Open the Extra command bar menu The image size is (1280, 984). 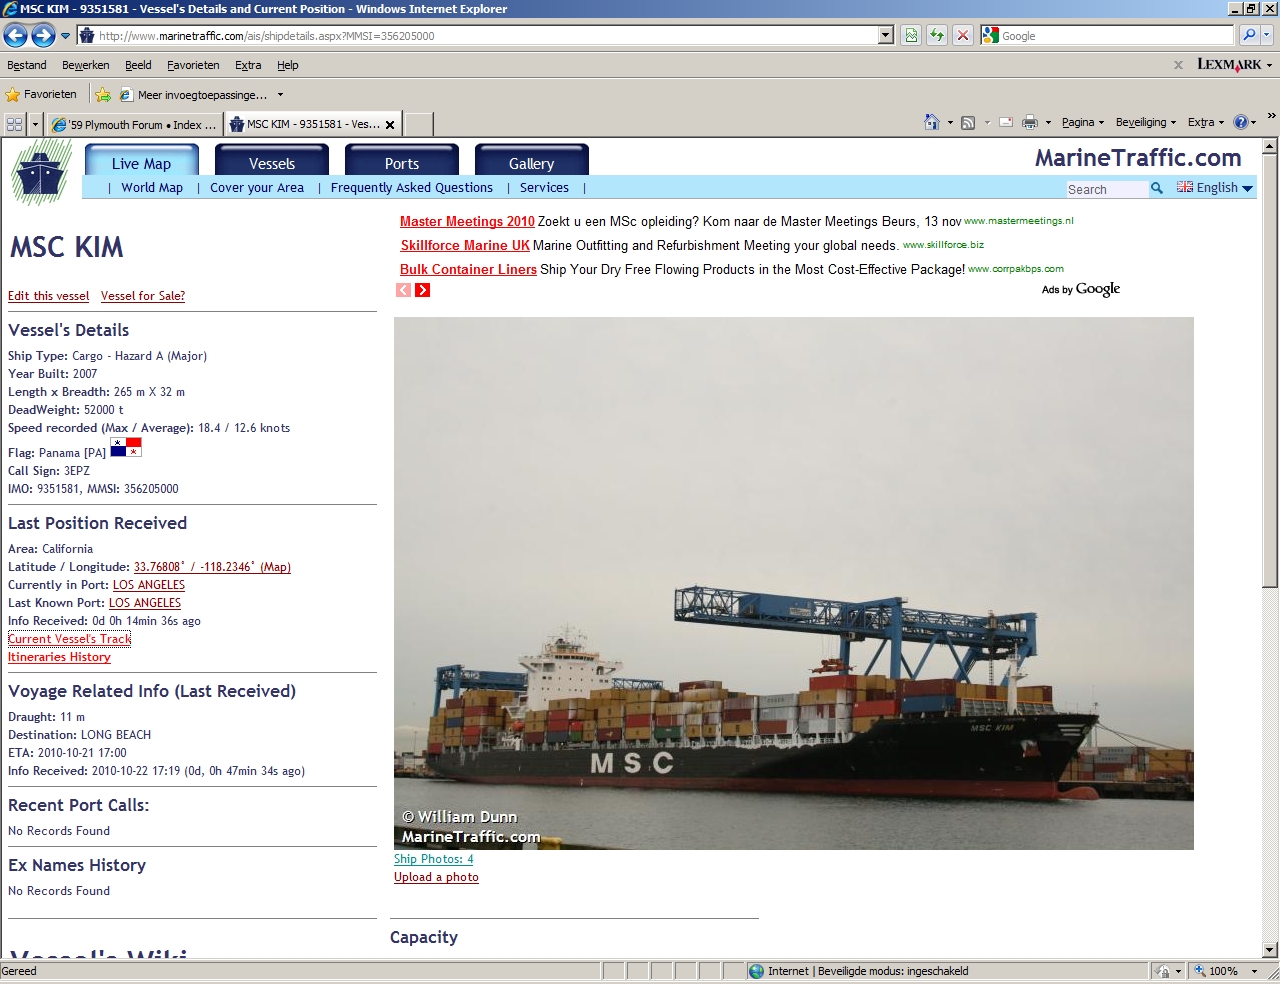pyautogui.click(x=1206, y=122)
